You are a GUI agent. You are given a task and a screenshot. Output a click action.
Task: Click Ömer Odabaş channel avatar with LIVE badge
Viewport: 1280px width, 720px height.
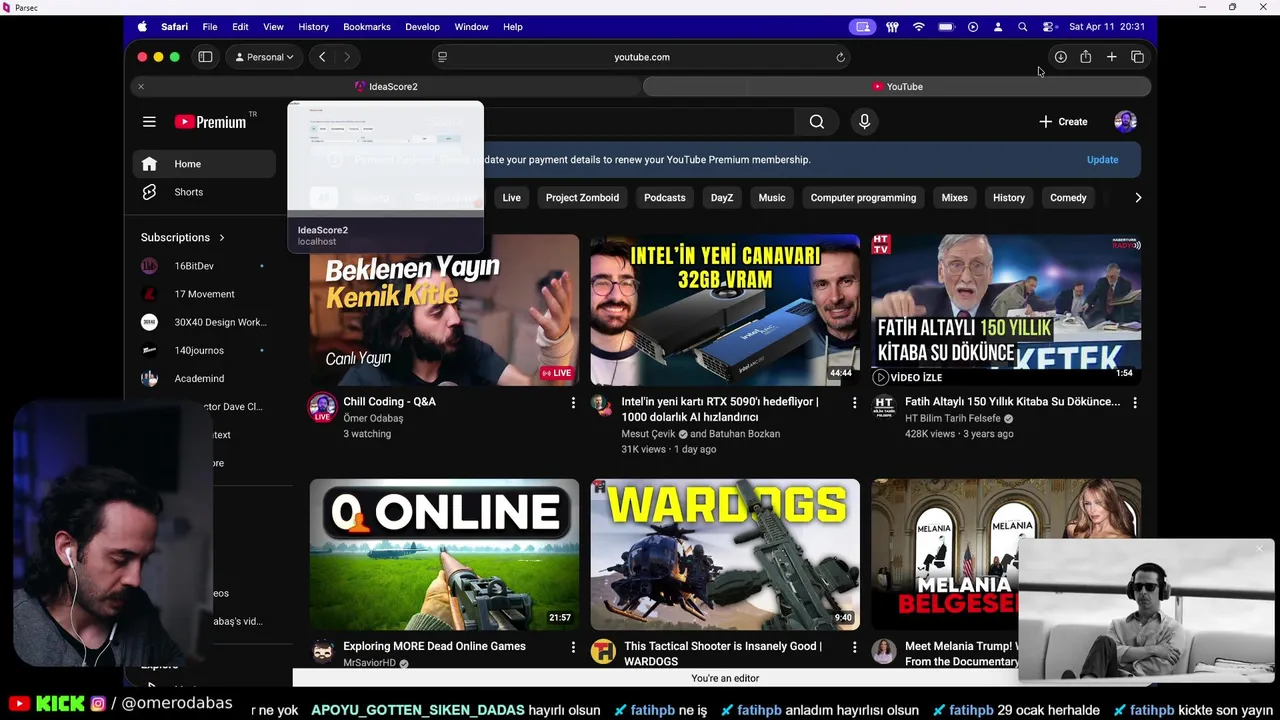pos(322,407)
